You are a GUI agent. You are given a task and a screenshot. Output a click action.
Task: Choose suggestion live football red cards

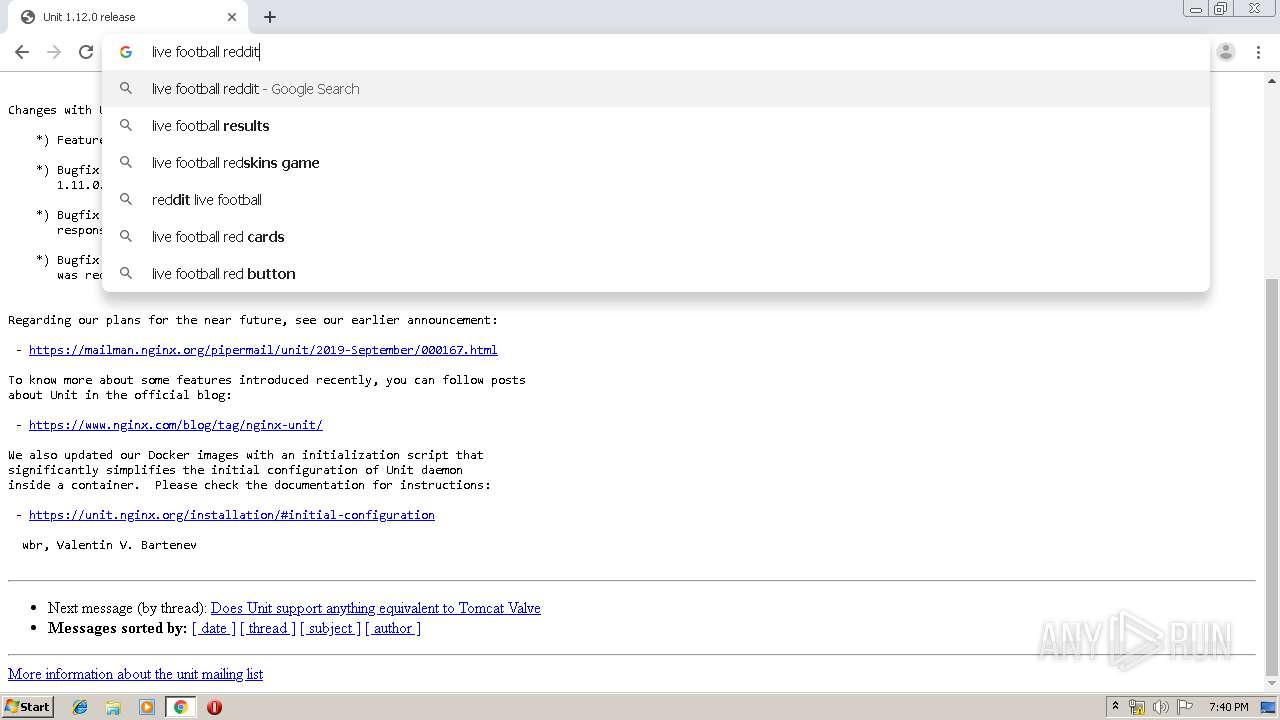click(x=656, y=237)
